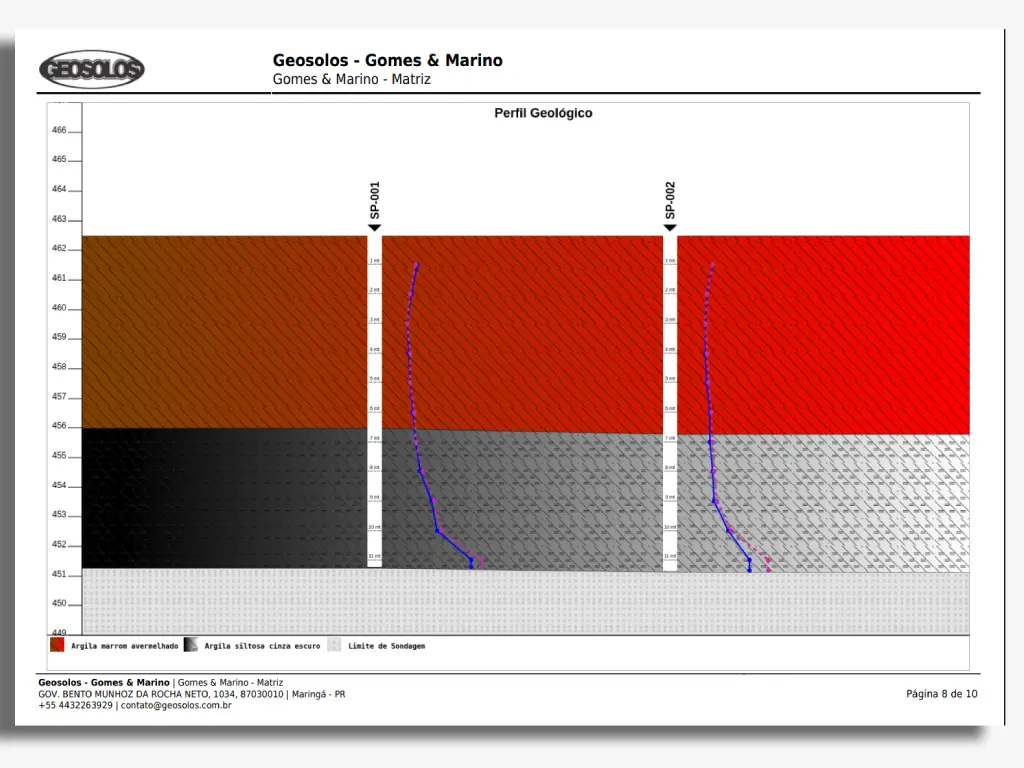Click the 462 elevation axis label
1024x768 pixels.
coord(59,248)
